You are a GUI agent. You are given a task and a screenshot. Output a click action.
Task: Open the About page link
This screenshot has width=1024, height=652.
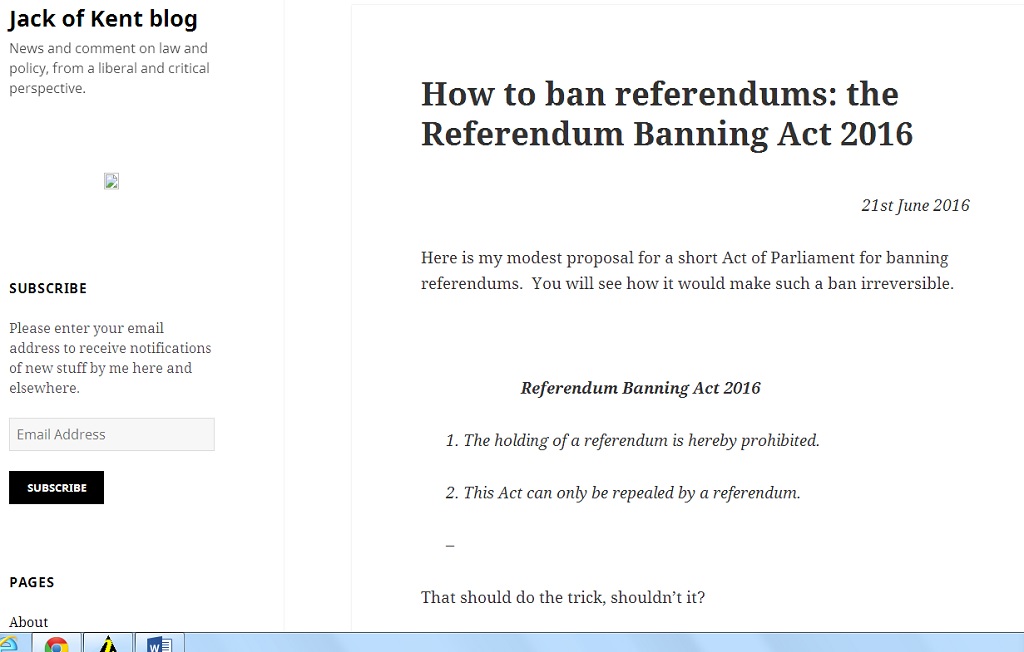(29, 622)
